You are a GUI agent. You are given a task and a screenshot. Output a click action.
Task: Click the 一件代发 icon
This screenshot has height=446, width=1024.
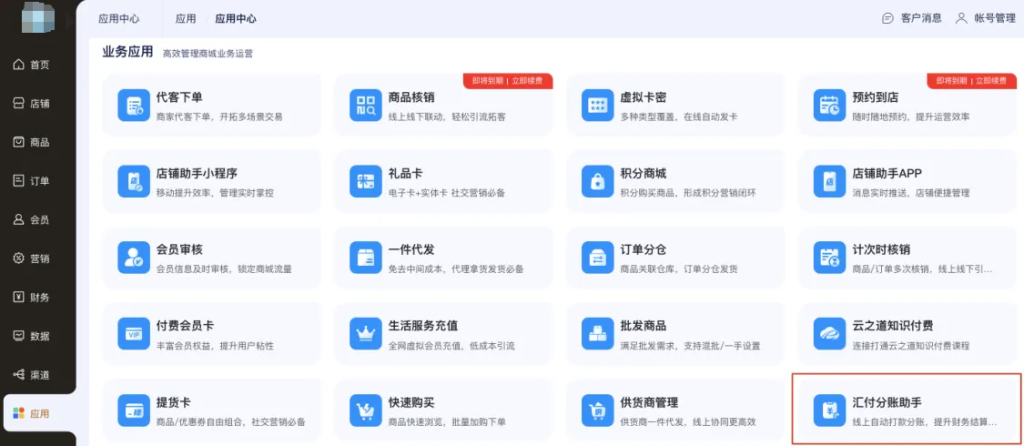tap(366, 257)
